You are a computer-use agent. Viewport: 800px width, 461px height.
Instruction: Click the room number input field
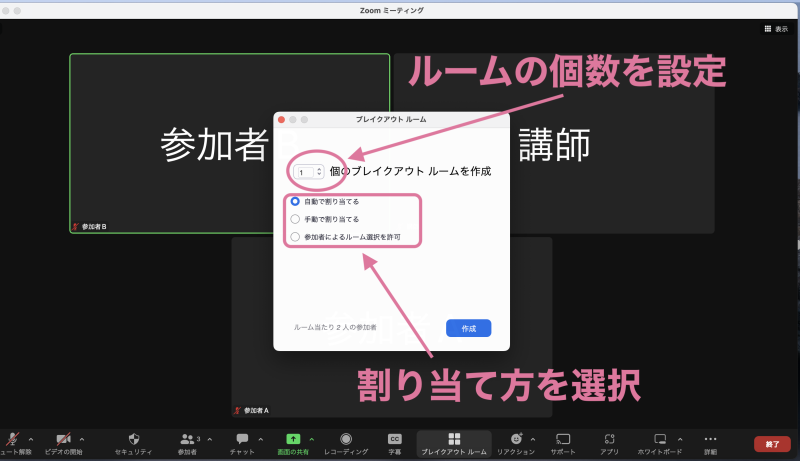click(306, 172)
